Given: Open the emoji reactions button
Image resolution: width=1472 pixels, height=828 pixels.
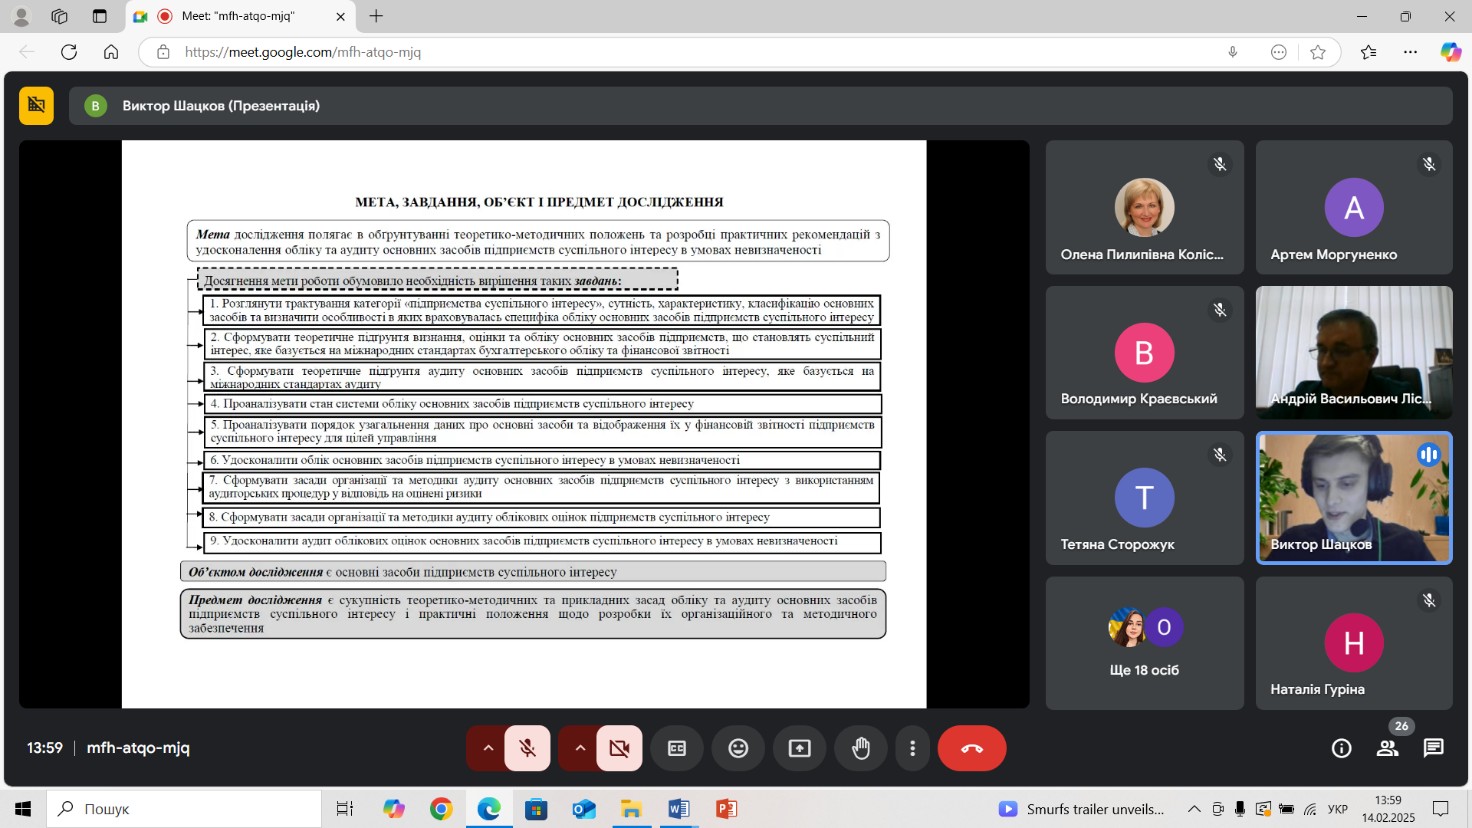Looking at the screenshot, I should pos(738,748).
